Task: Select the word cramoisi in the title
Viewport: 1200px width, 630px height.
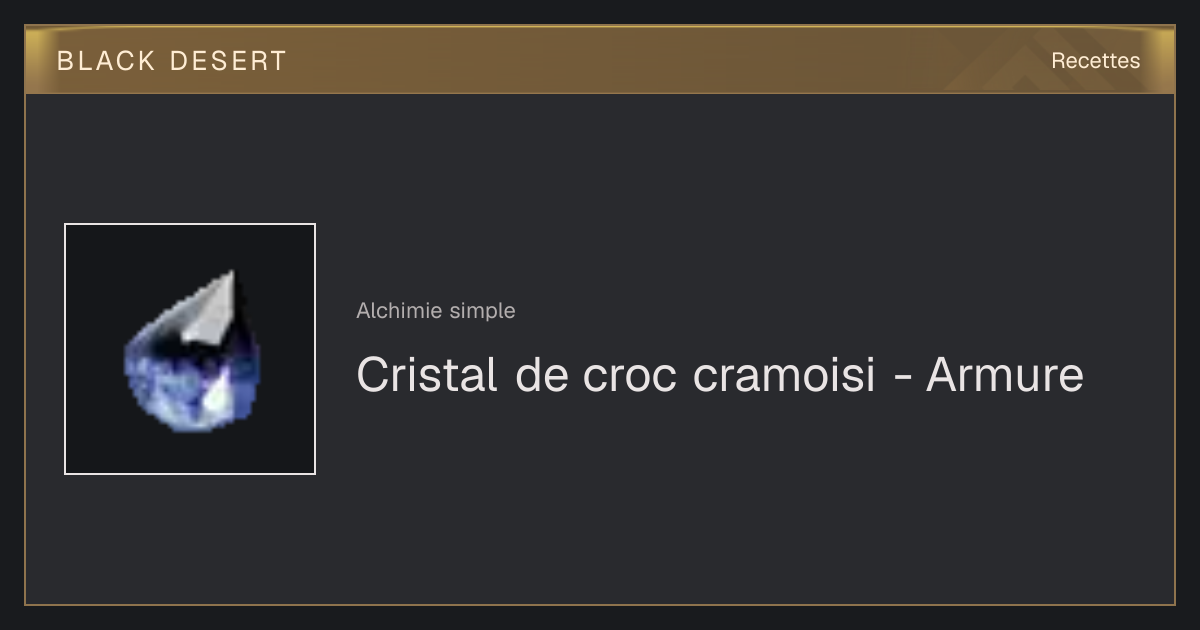Action: (x=784, y=375)
